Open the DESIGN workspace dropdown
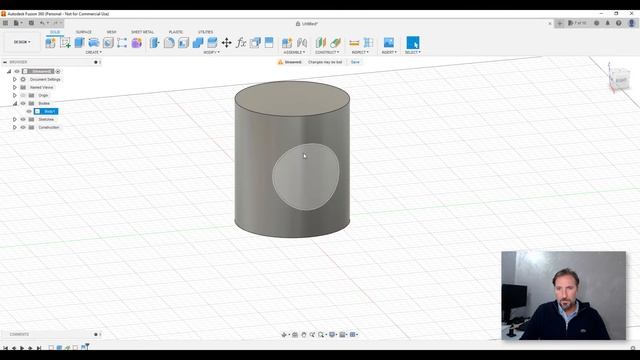This screenshot has width=640, height=360. pos(22,42)
